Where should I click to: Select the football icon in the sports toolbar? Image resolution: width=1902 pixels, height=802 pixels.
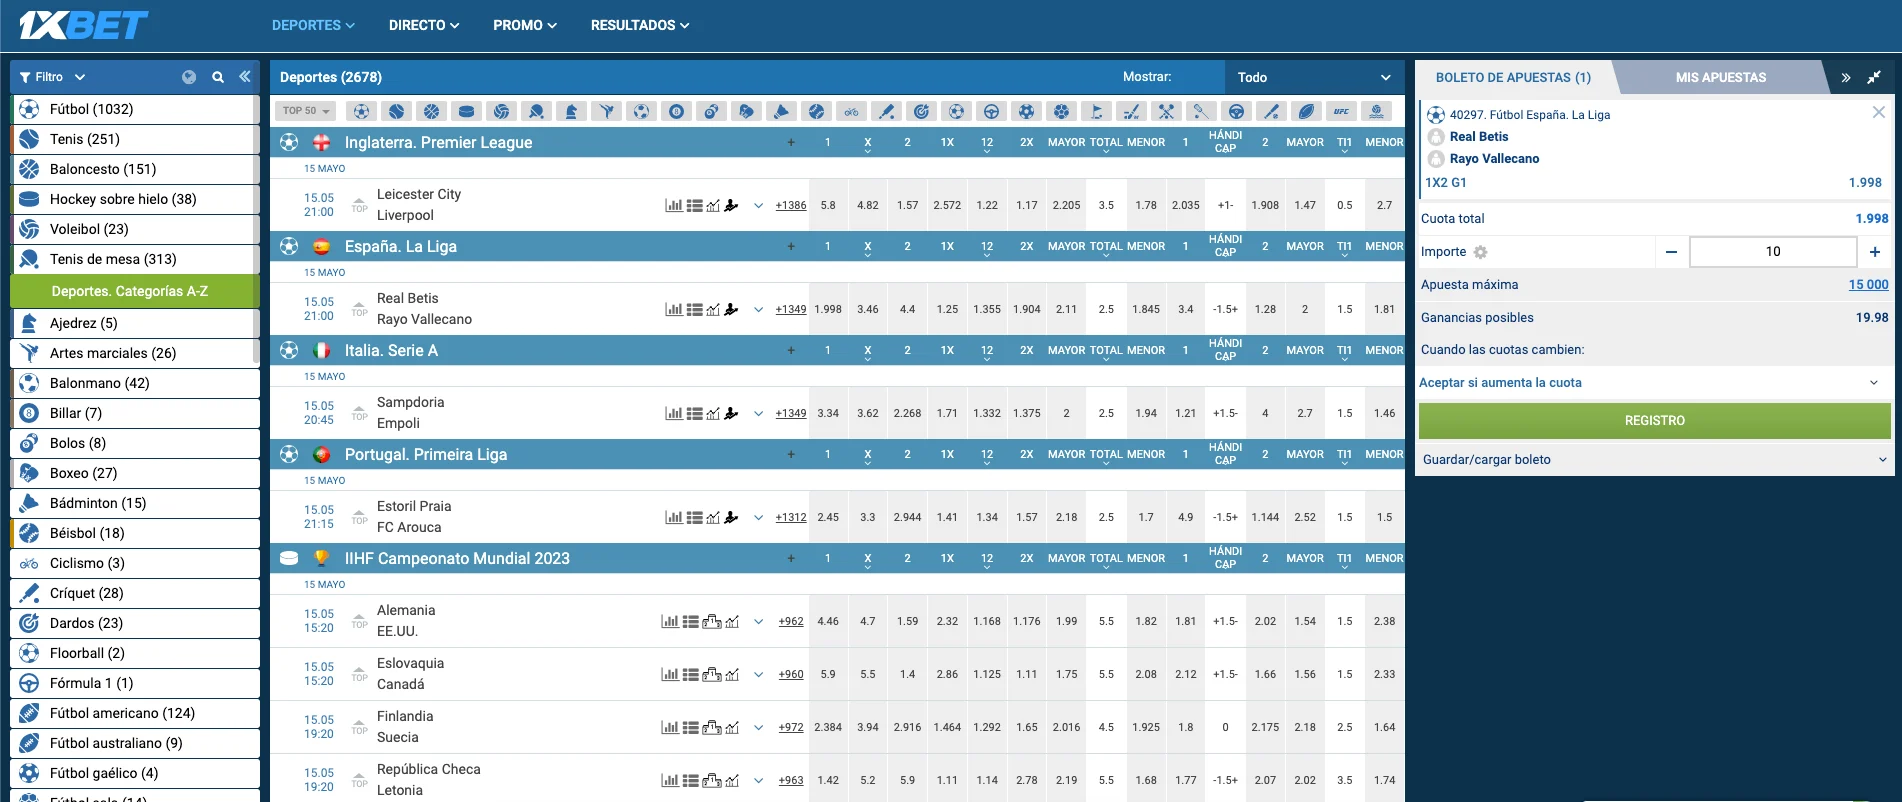(362, 111)
